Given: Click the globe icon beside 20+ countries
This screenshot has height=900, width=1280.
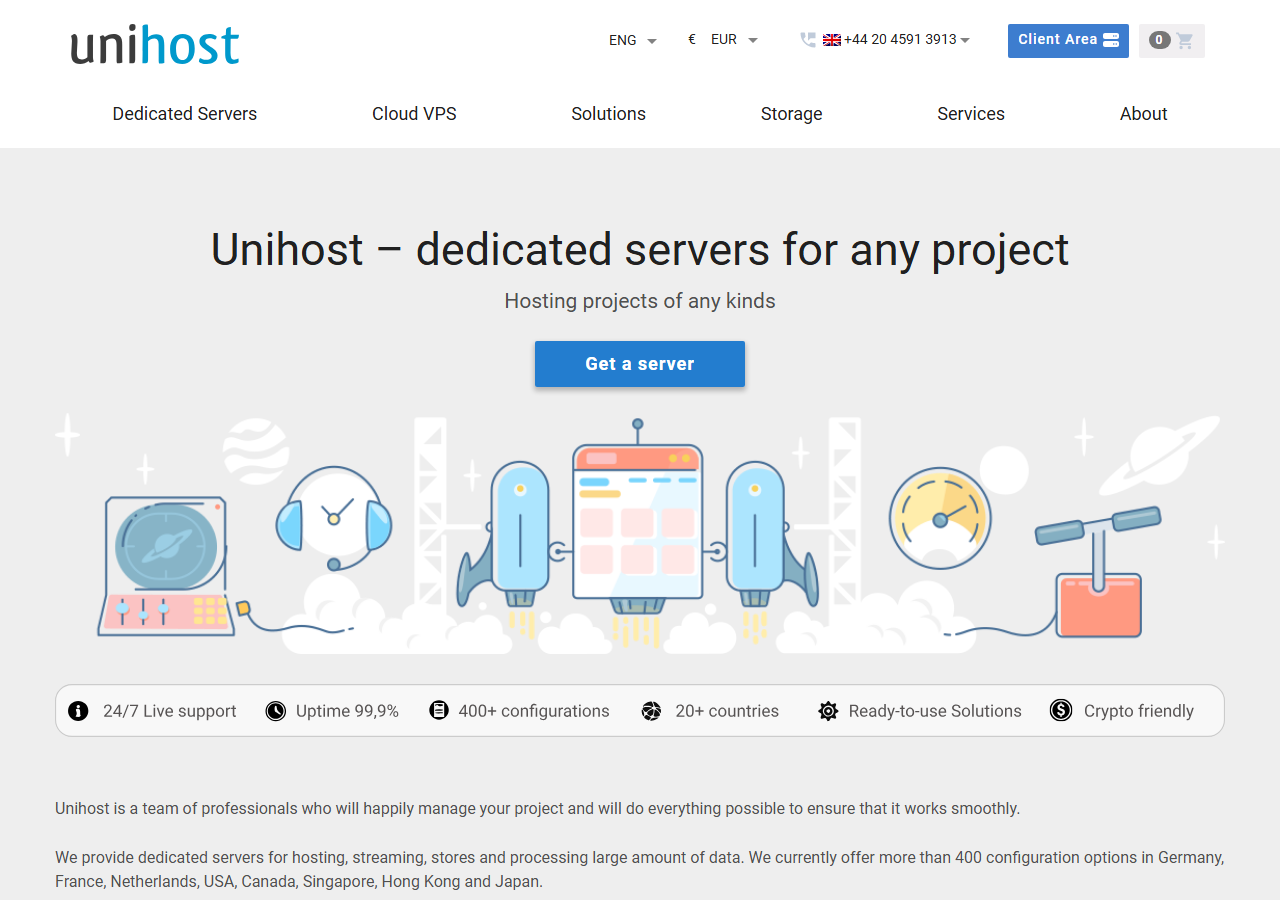Looking at the screenshot, I should 651,711.
